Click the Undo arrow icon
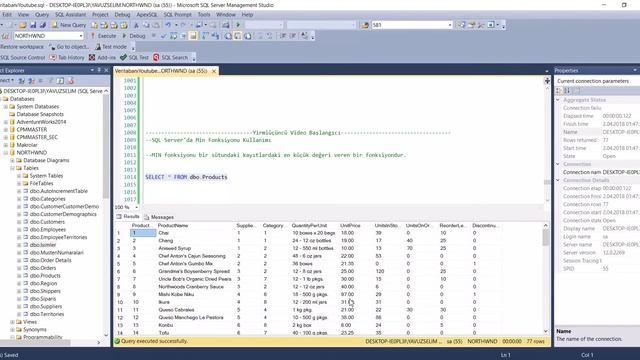The image size is (640, 360). [168, 25]
